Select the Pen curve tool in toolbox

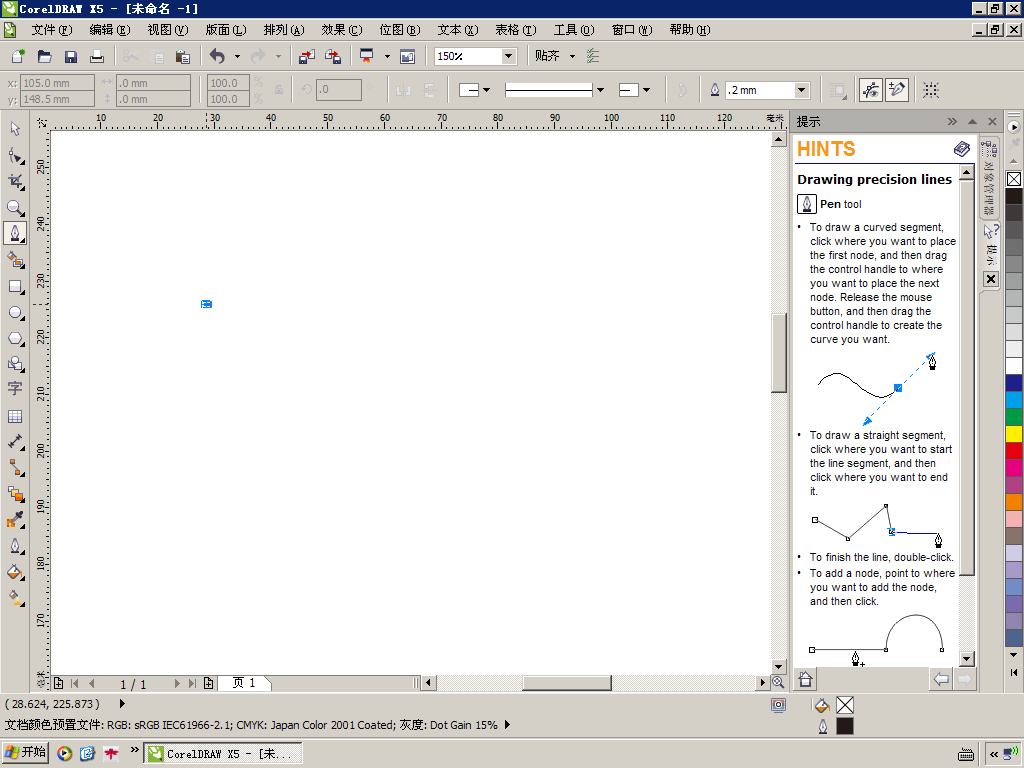tap(15, 233)
